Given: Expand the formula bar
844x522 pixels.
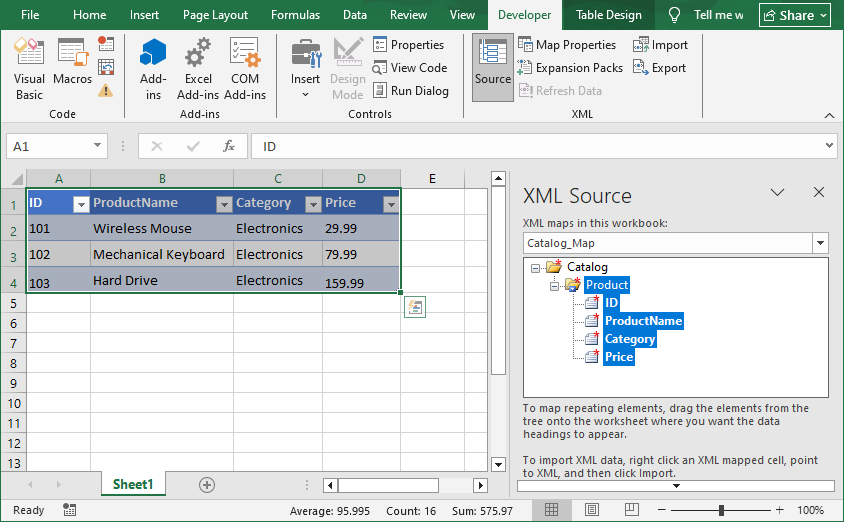Looking at the screenshot, I should (829, 145).
